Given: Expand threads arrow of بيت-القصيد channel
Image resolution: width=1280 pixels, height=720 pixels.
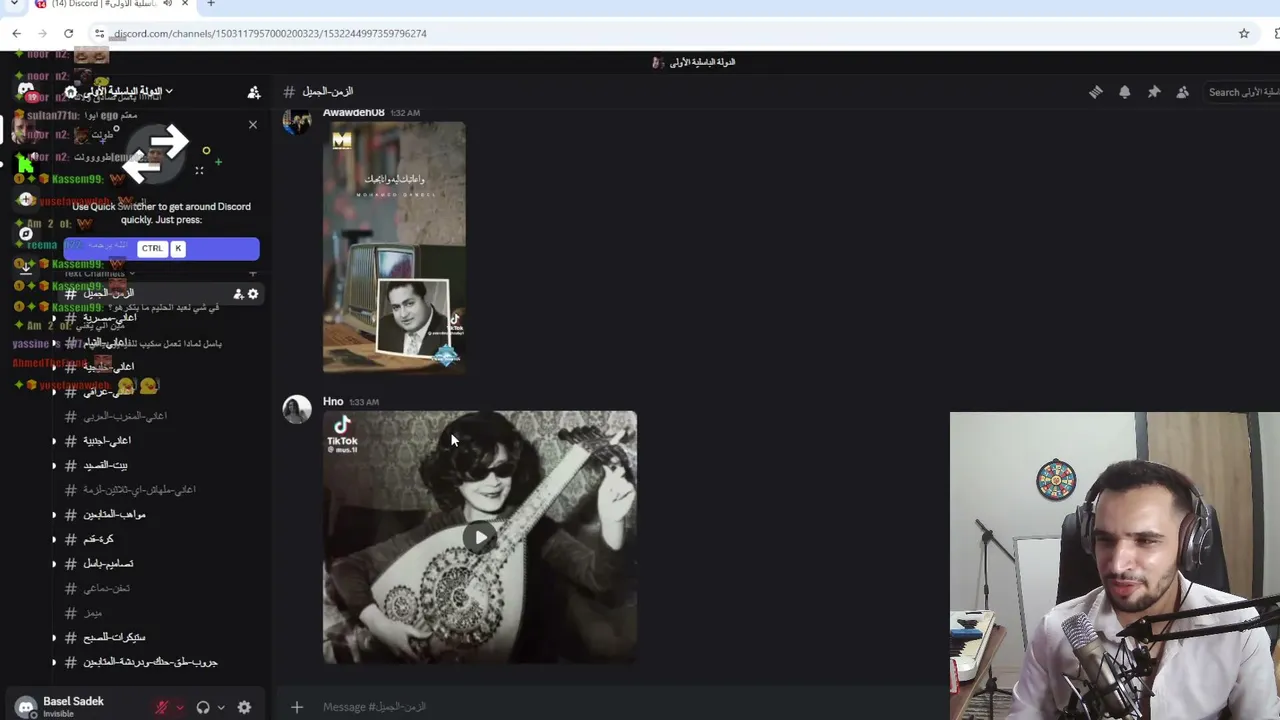Looking at the screenshot, I should [x=54, y=465].
